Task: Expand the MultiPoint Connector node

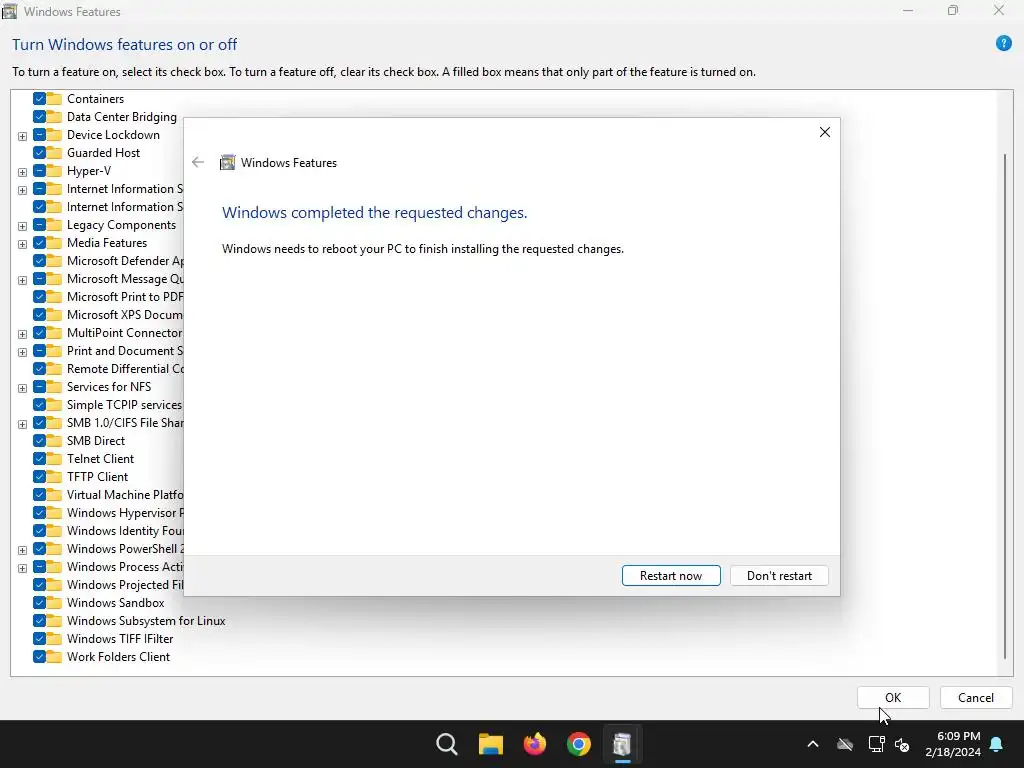Action: 22,334
